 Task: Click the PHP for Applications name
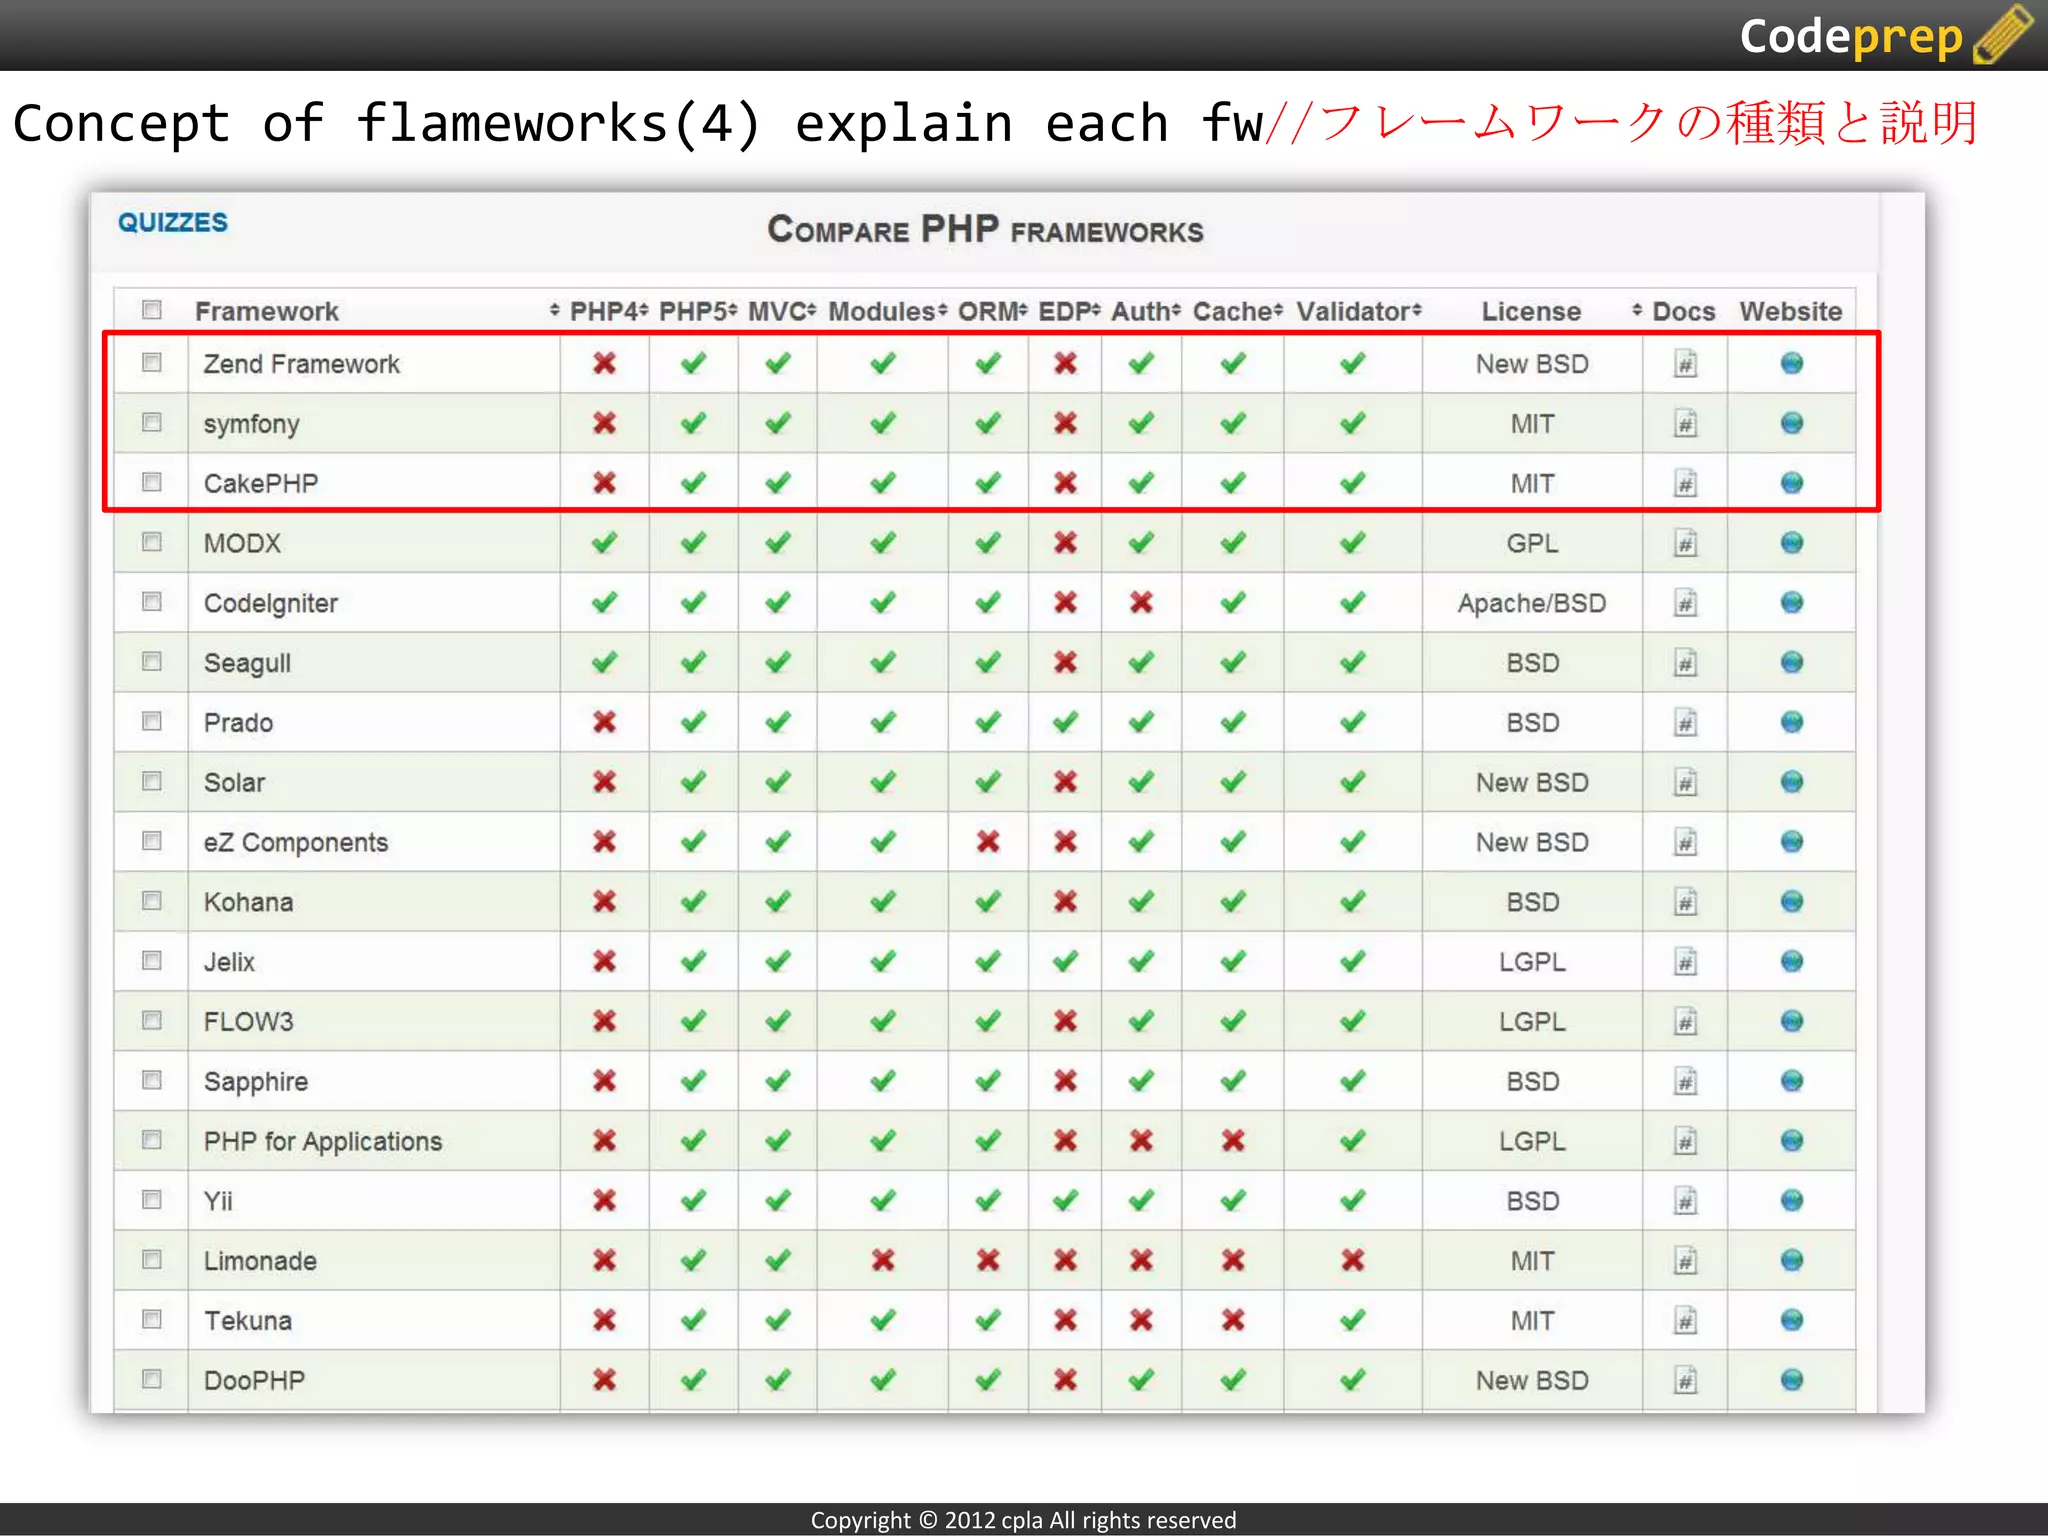322,1141
